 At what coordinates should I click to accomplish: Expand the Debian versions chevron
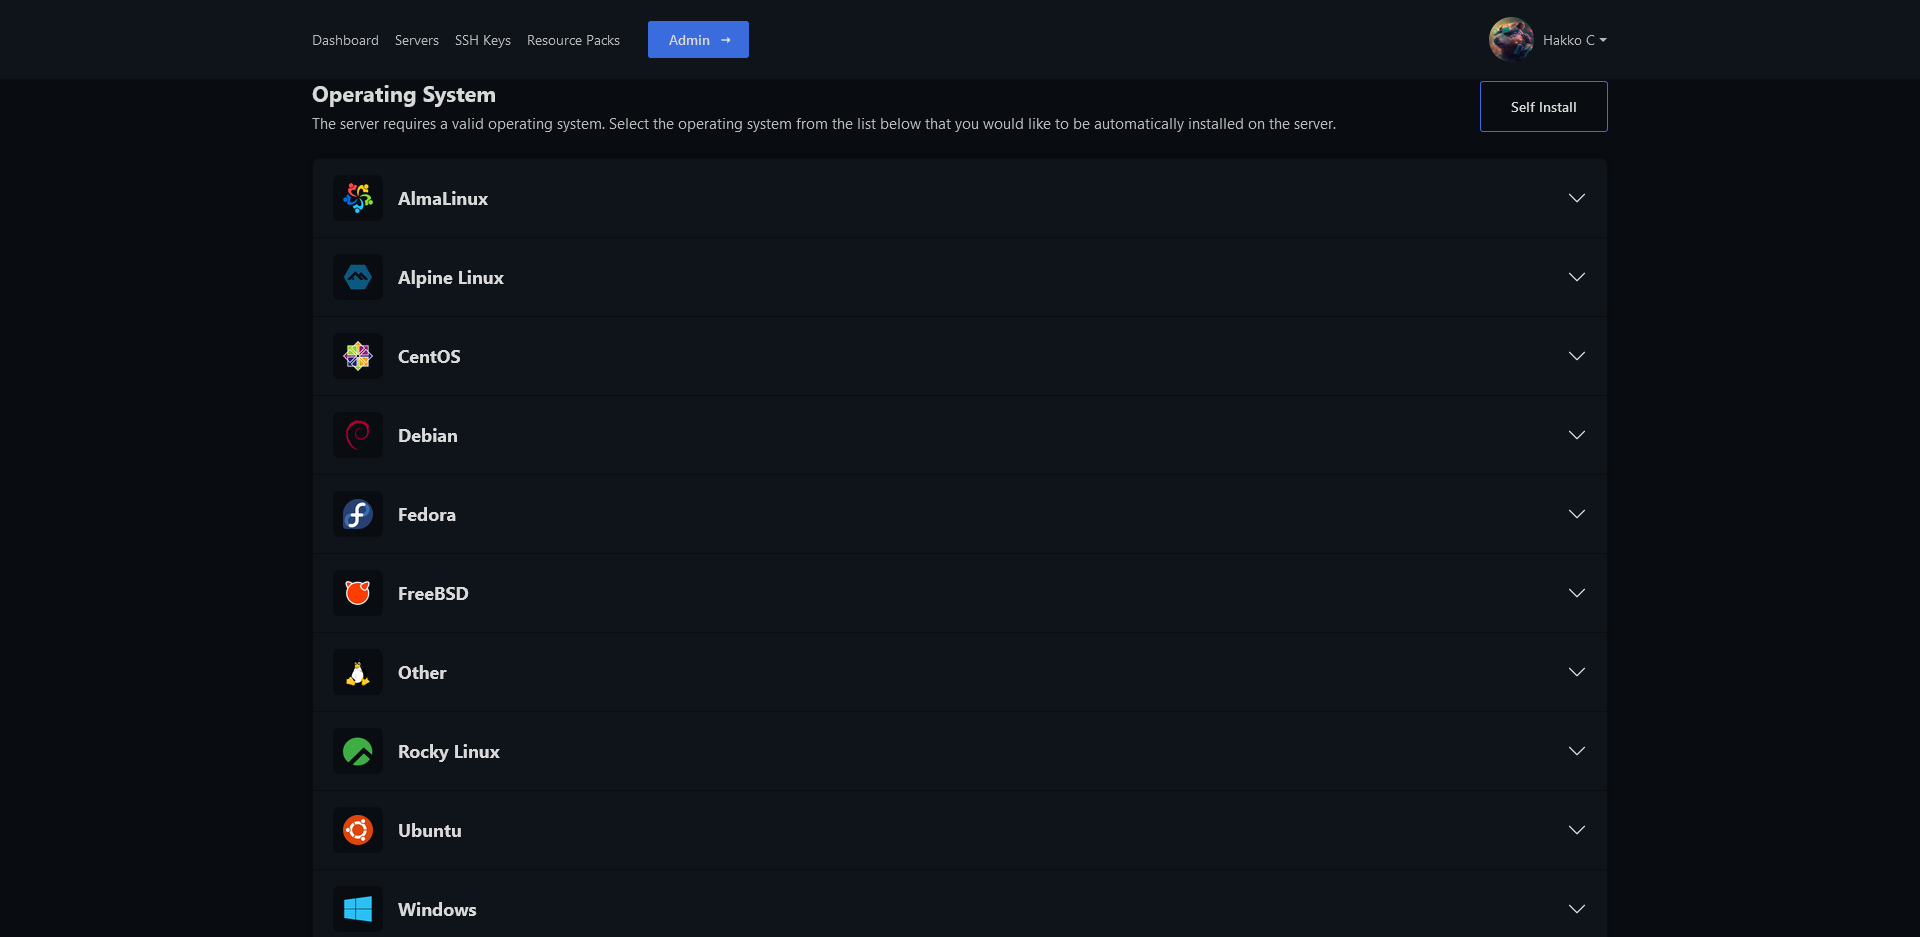point(1576,435)
